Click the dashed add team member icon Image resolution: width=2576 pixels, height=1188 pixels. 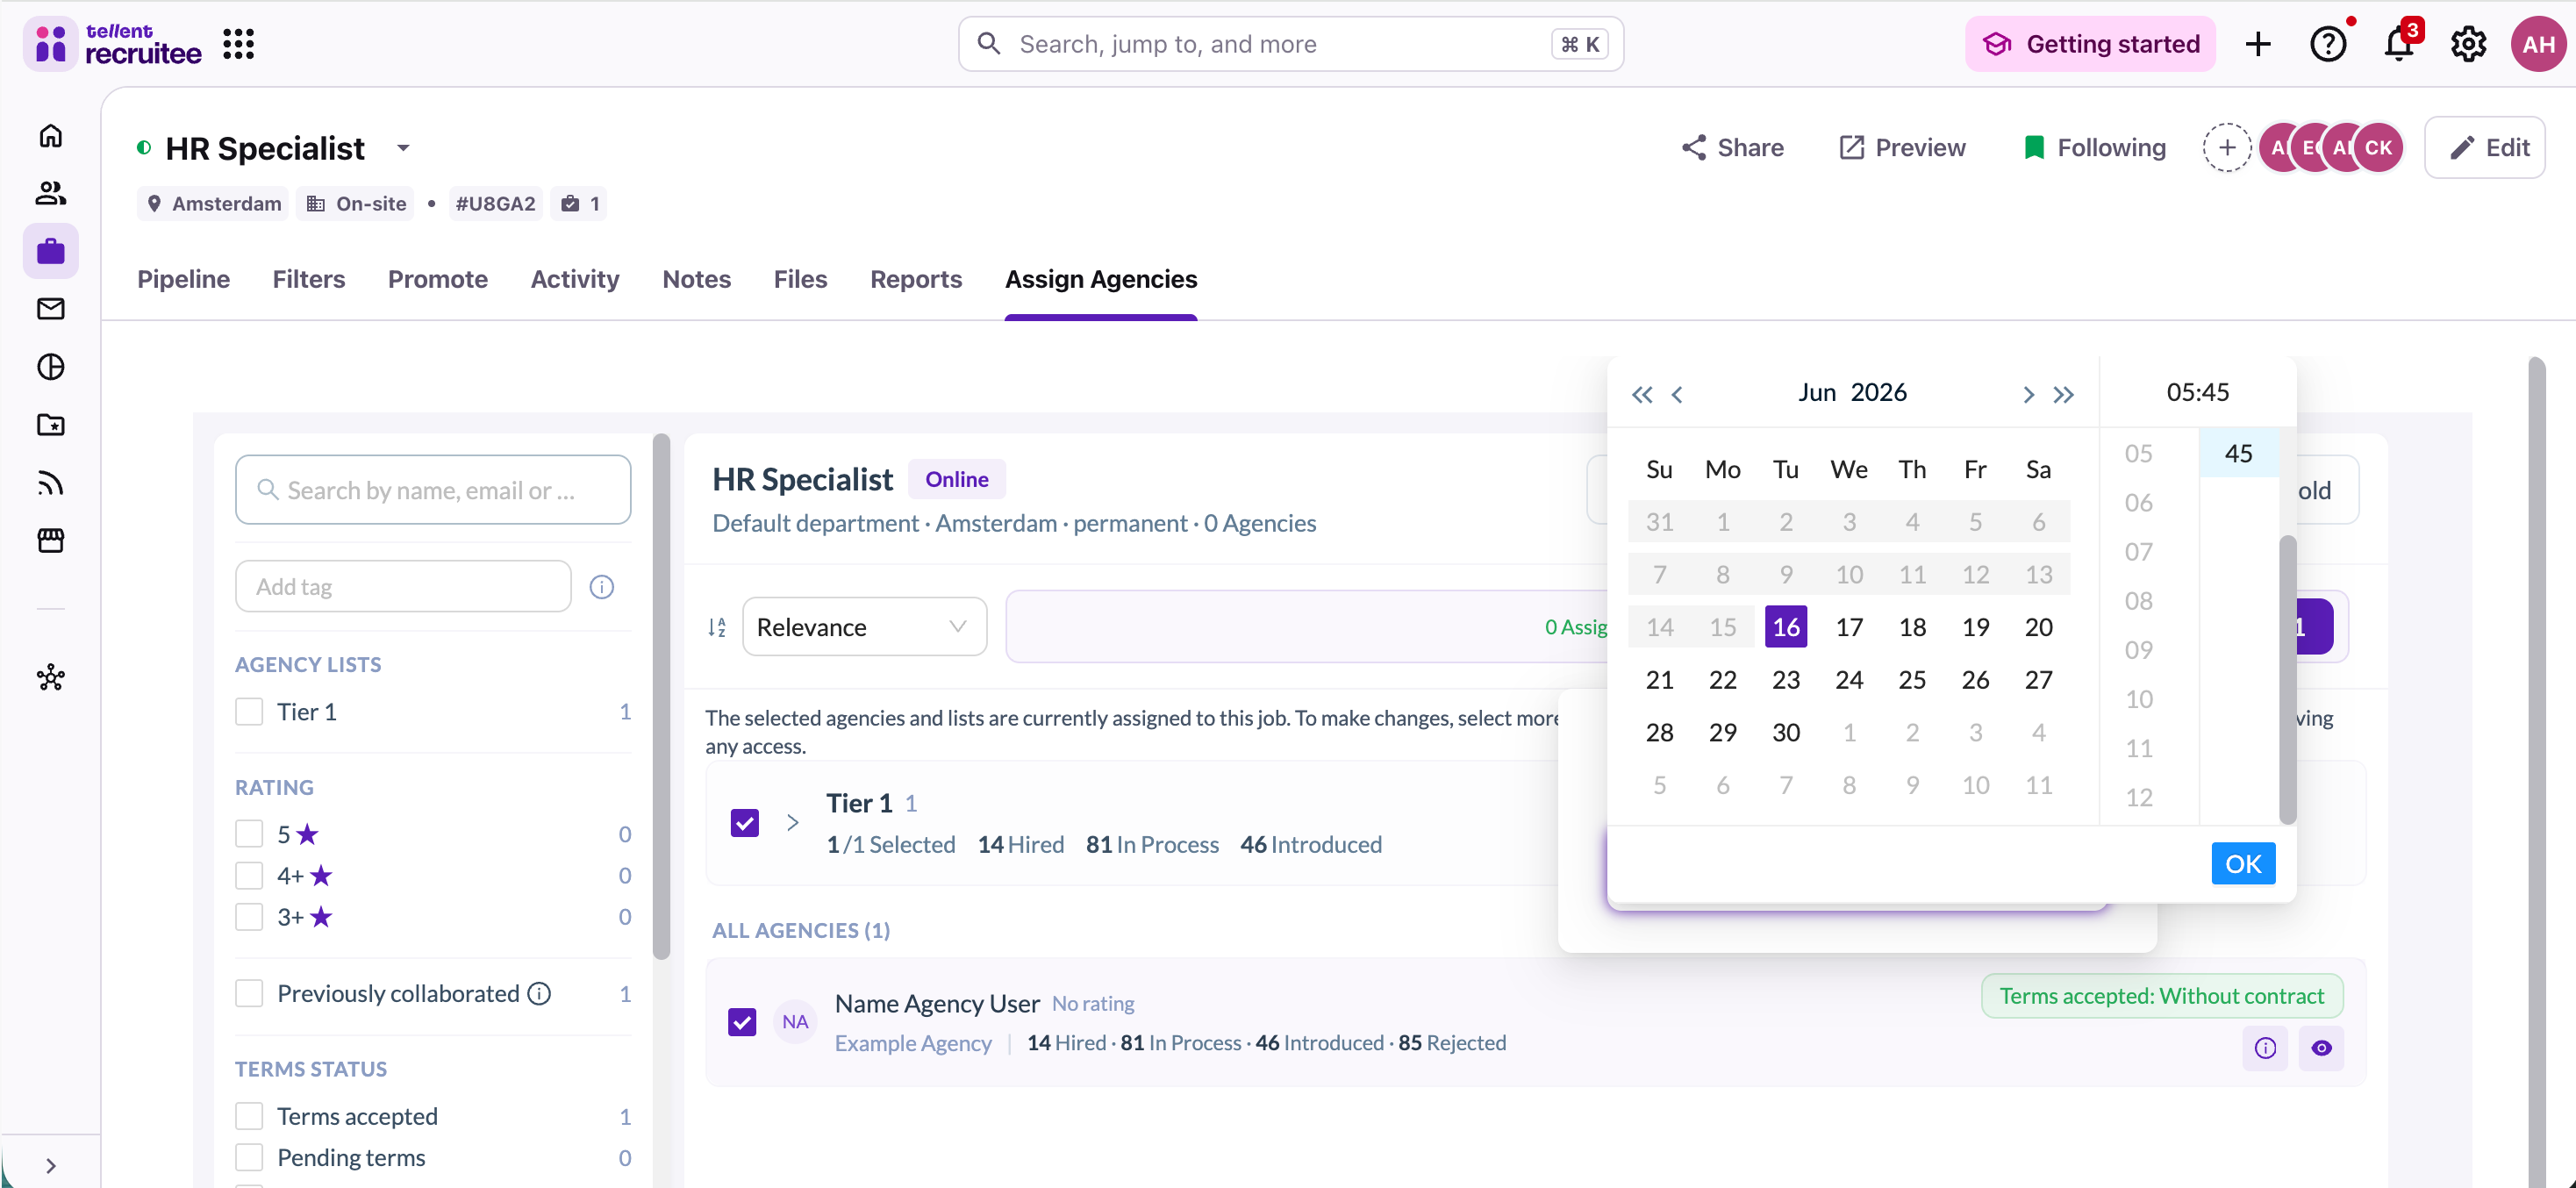(2227, 148)
